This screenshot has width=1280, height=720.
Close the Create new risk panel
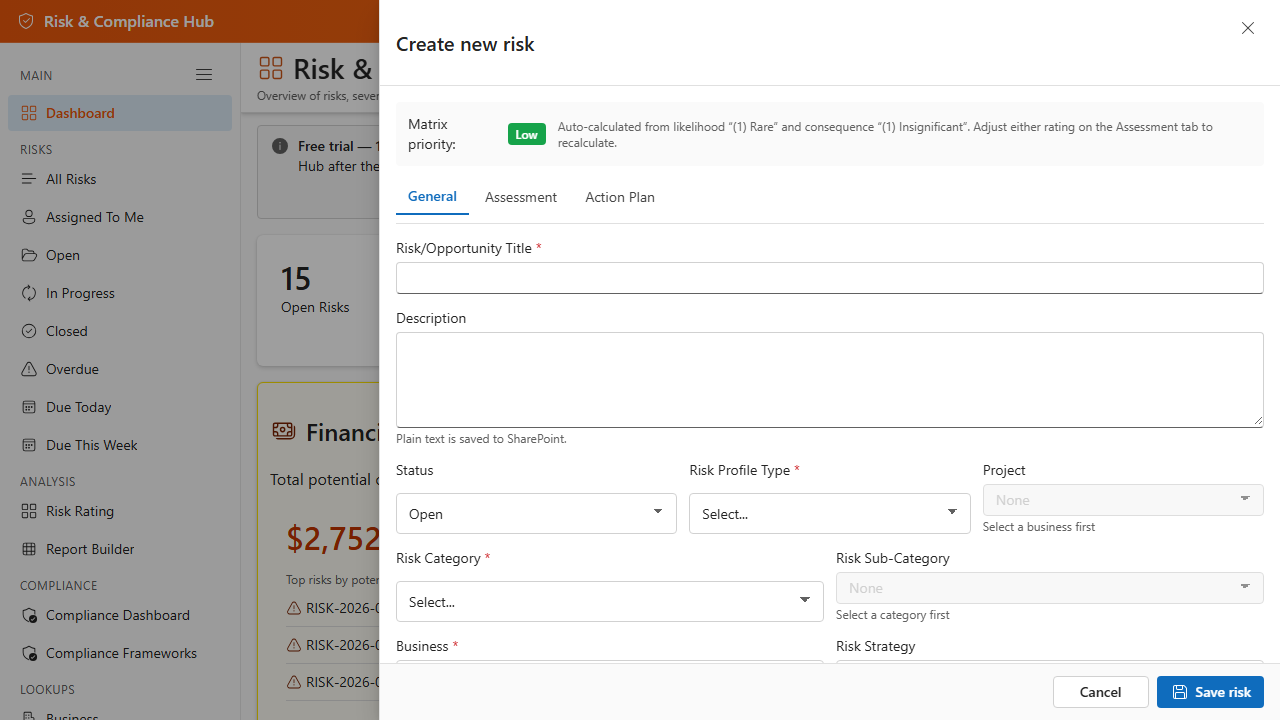1248,28
